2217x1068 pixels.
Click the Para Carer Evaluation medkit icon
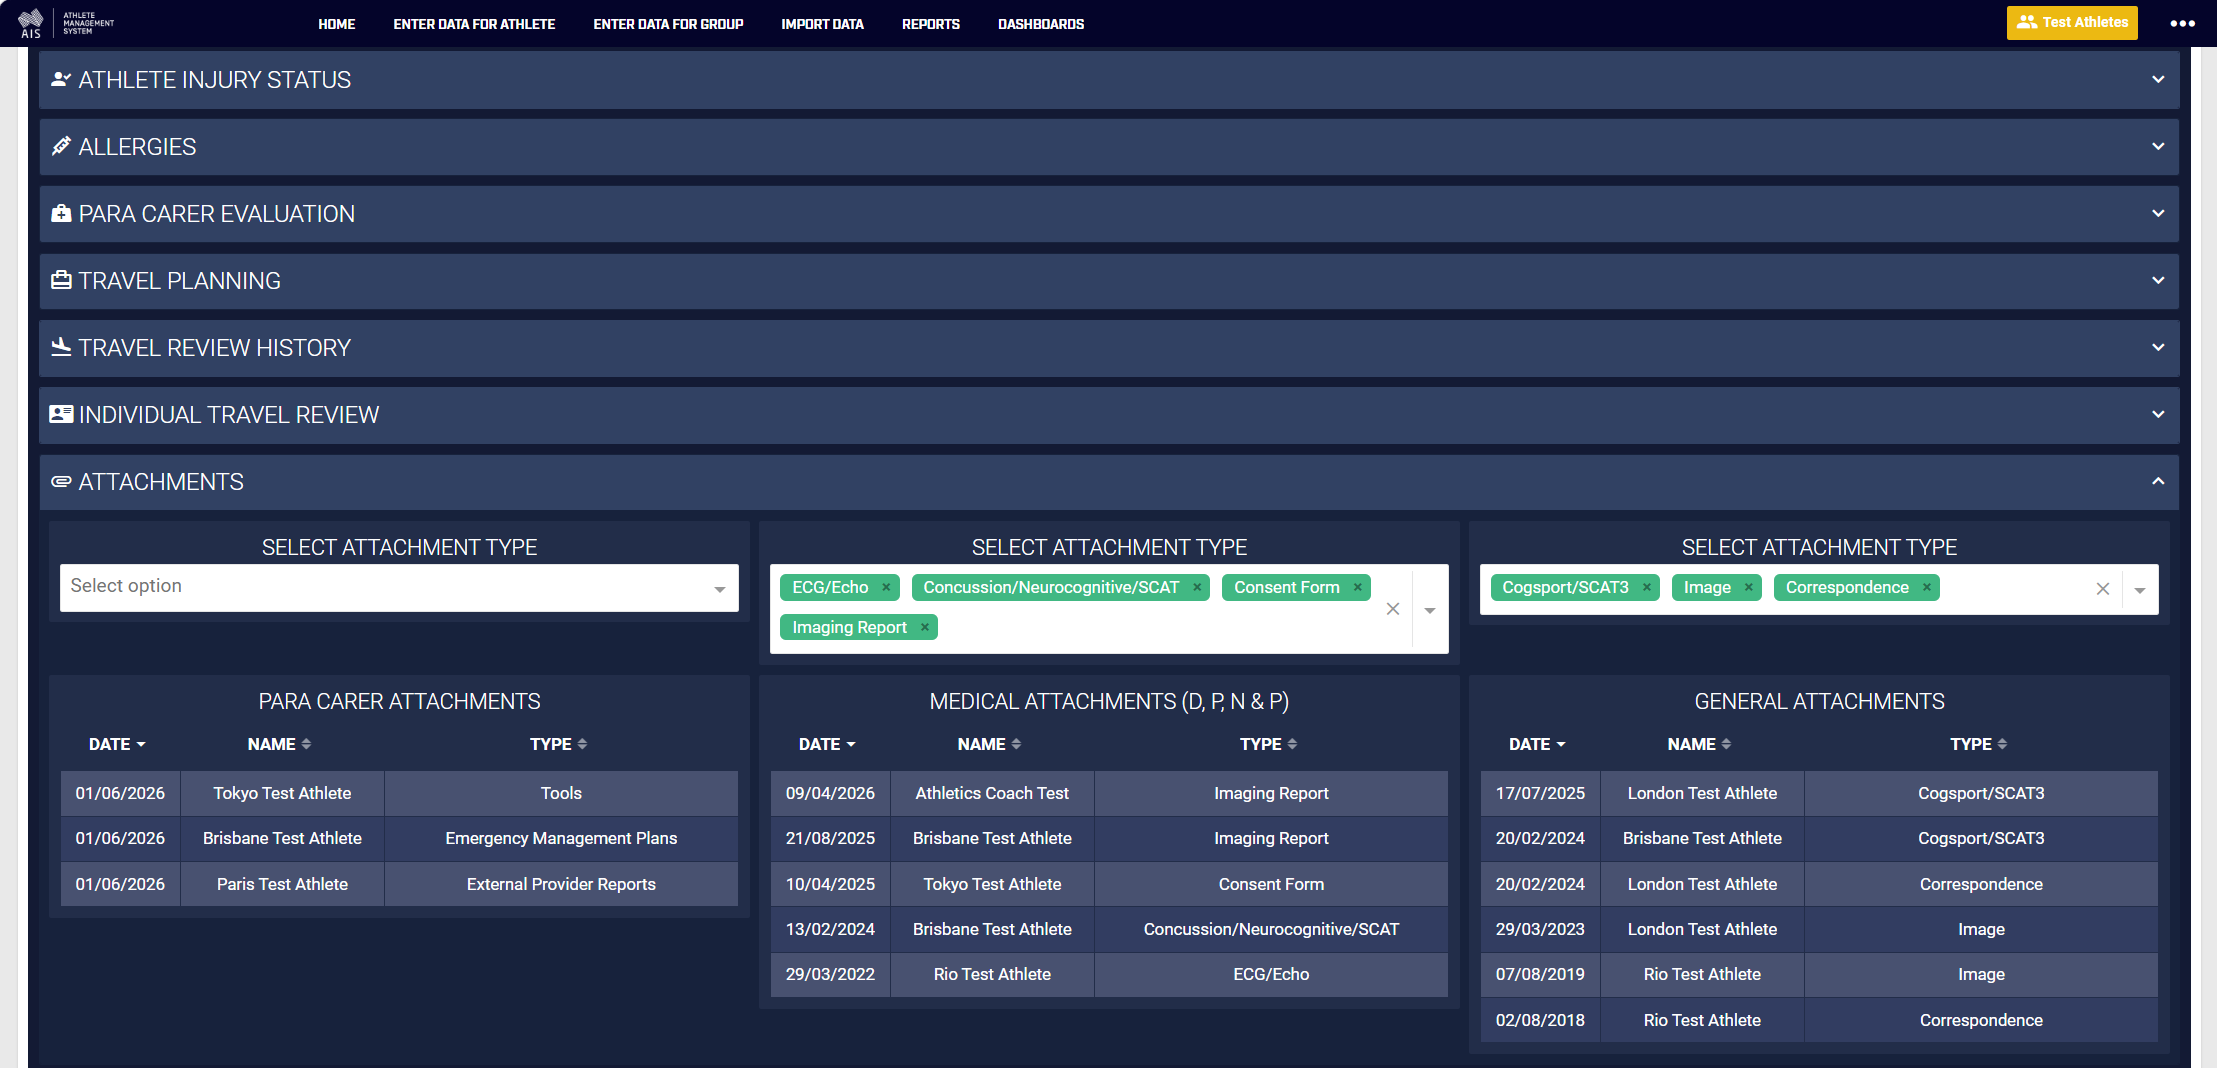[61, 213]
